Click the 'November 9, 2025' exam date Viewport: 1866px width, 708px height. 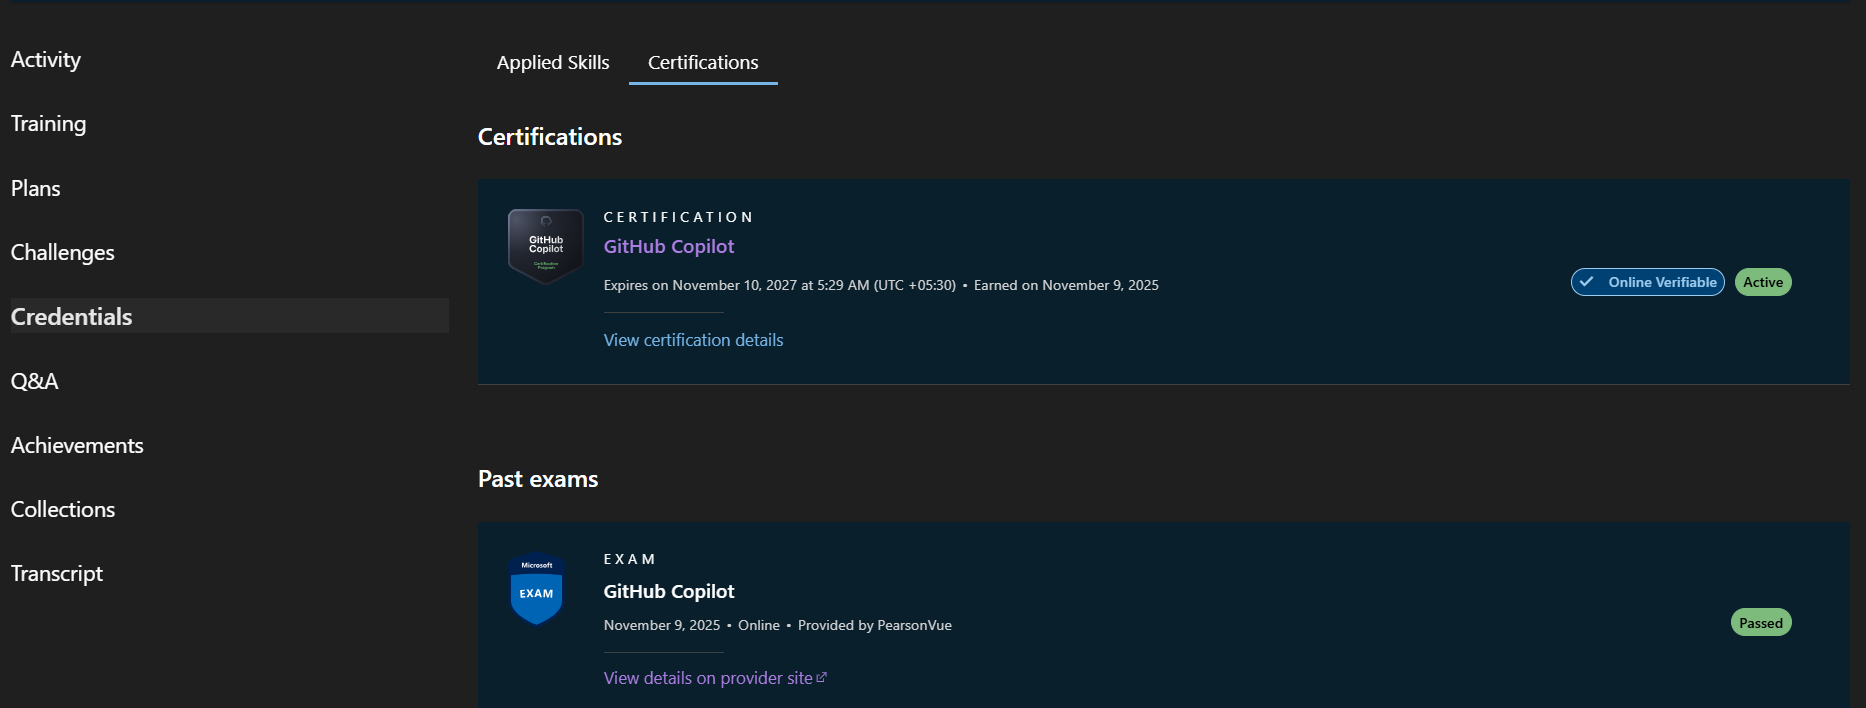[662, 625]
